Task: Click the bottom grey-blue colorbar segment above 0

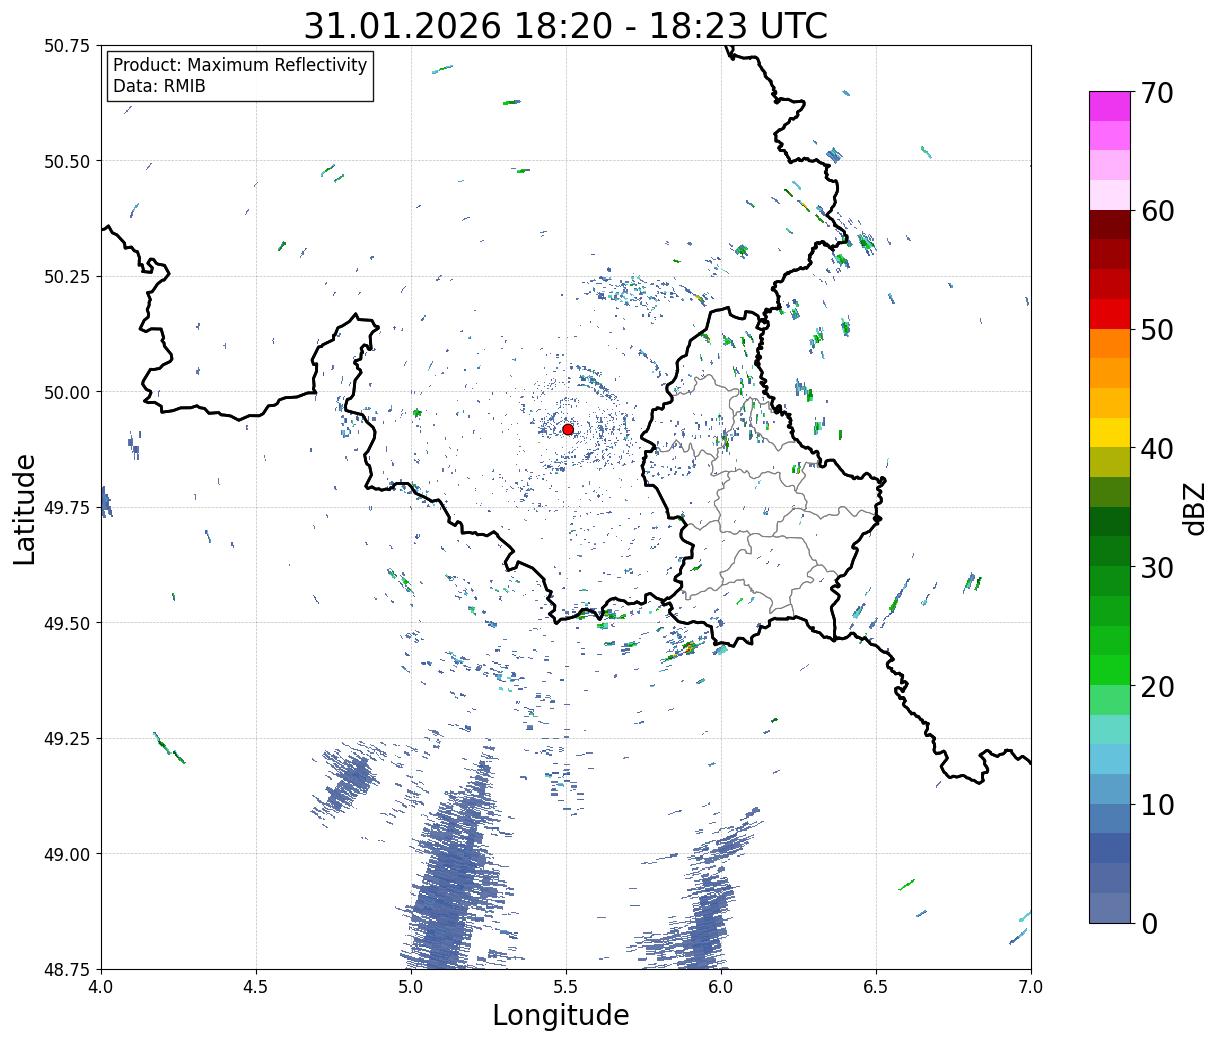Action: [1110, 907]
